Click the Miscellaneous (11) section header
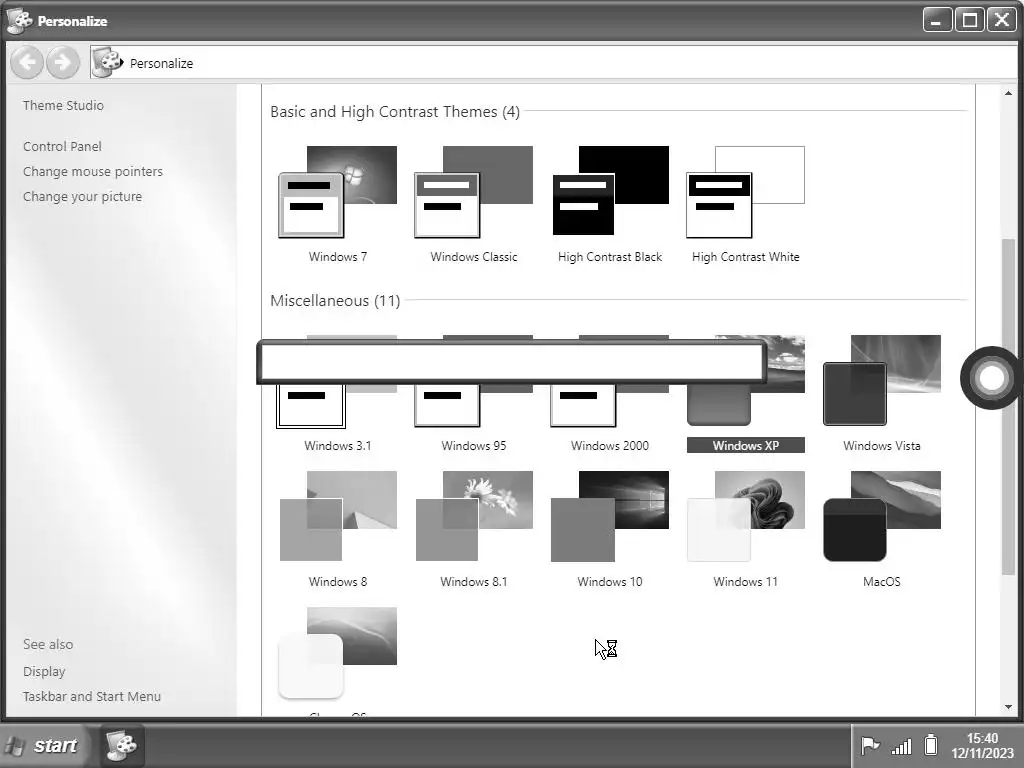Viewport: 1024px width, 768px height. 335,300
